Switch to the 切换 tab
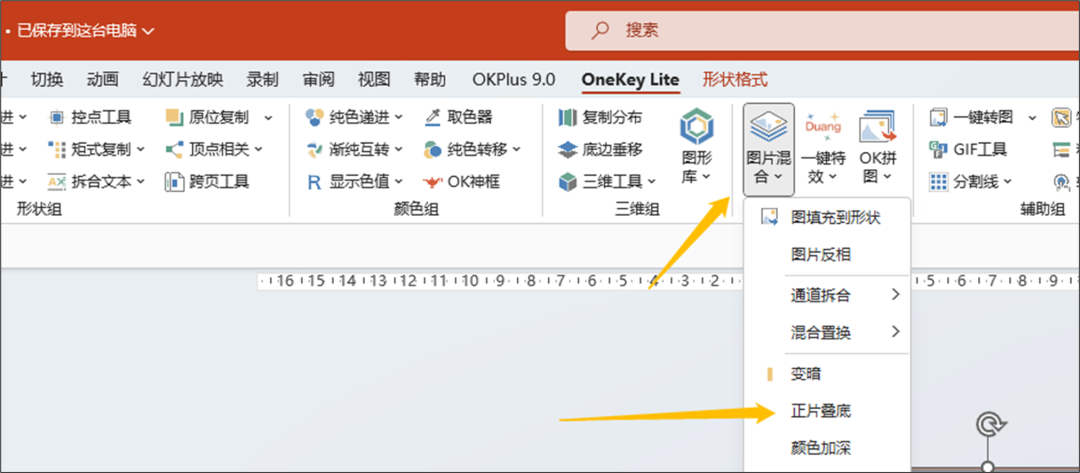Screen dimensions: 1080x473 pyautogui.click(x=47, y=80)
